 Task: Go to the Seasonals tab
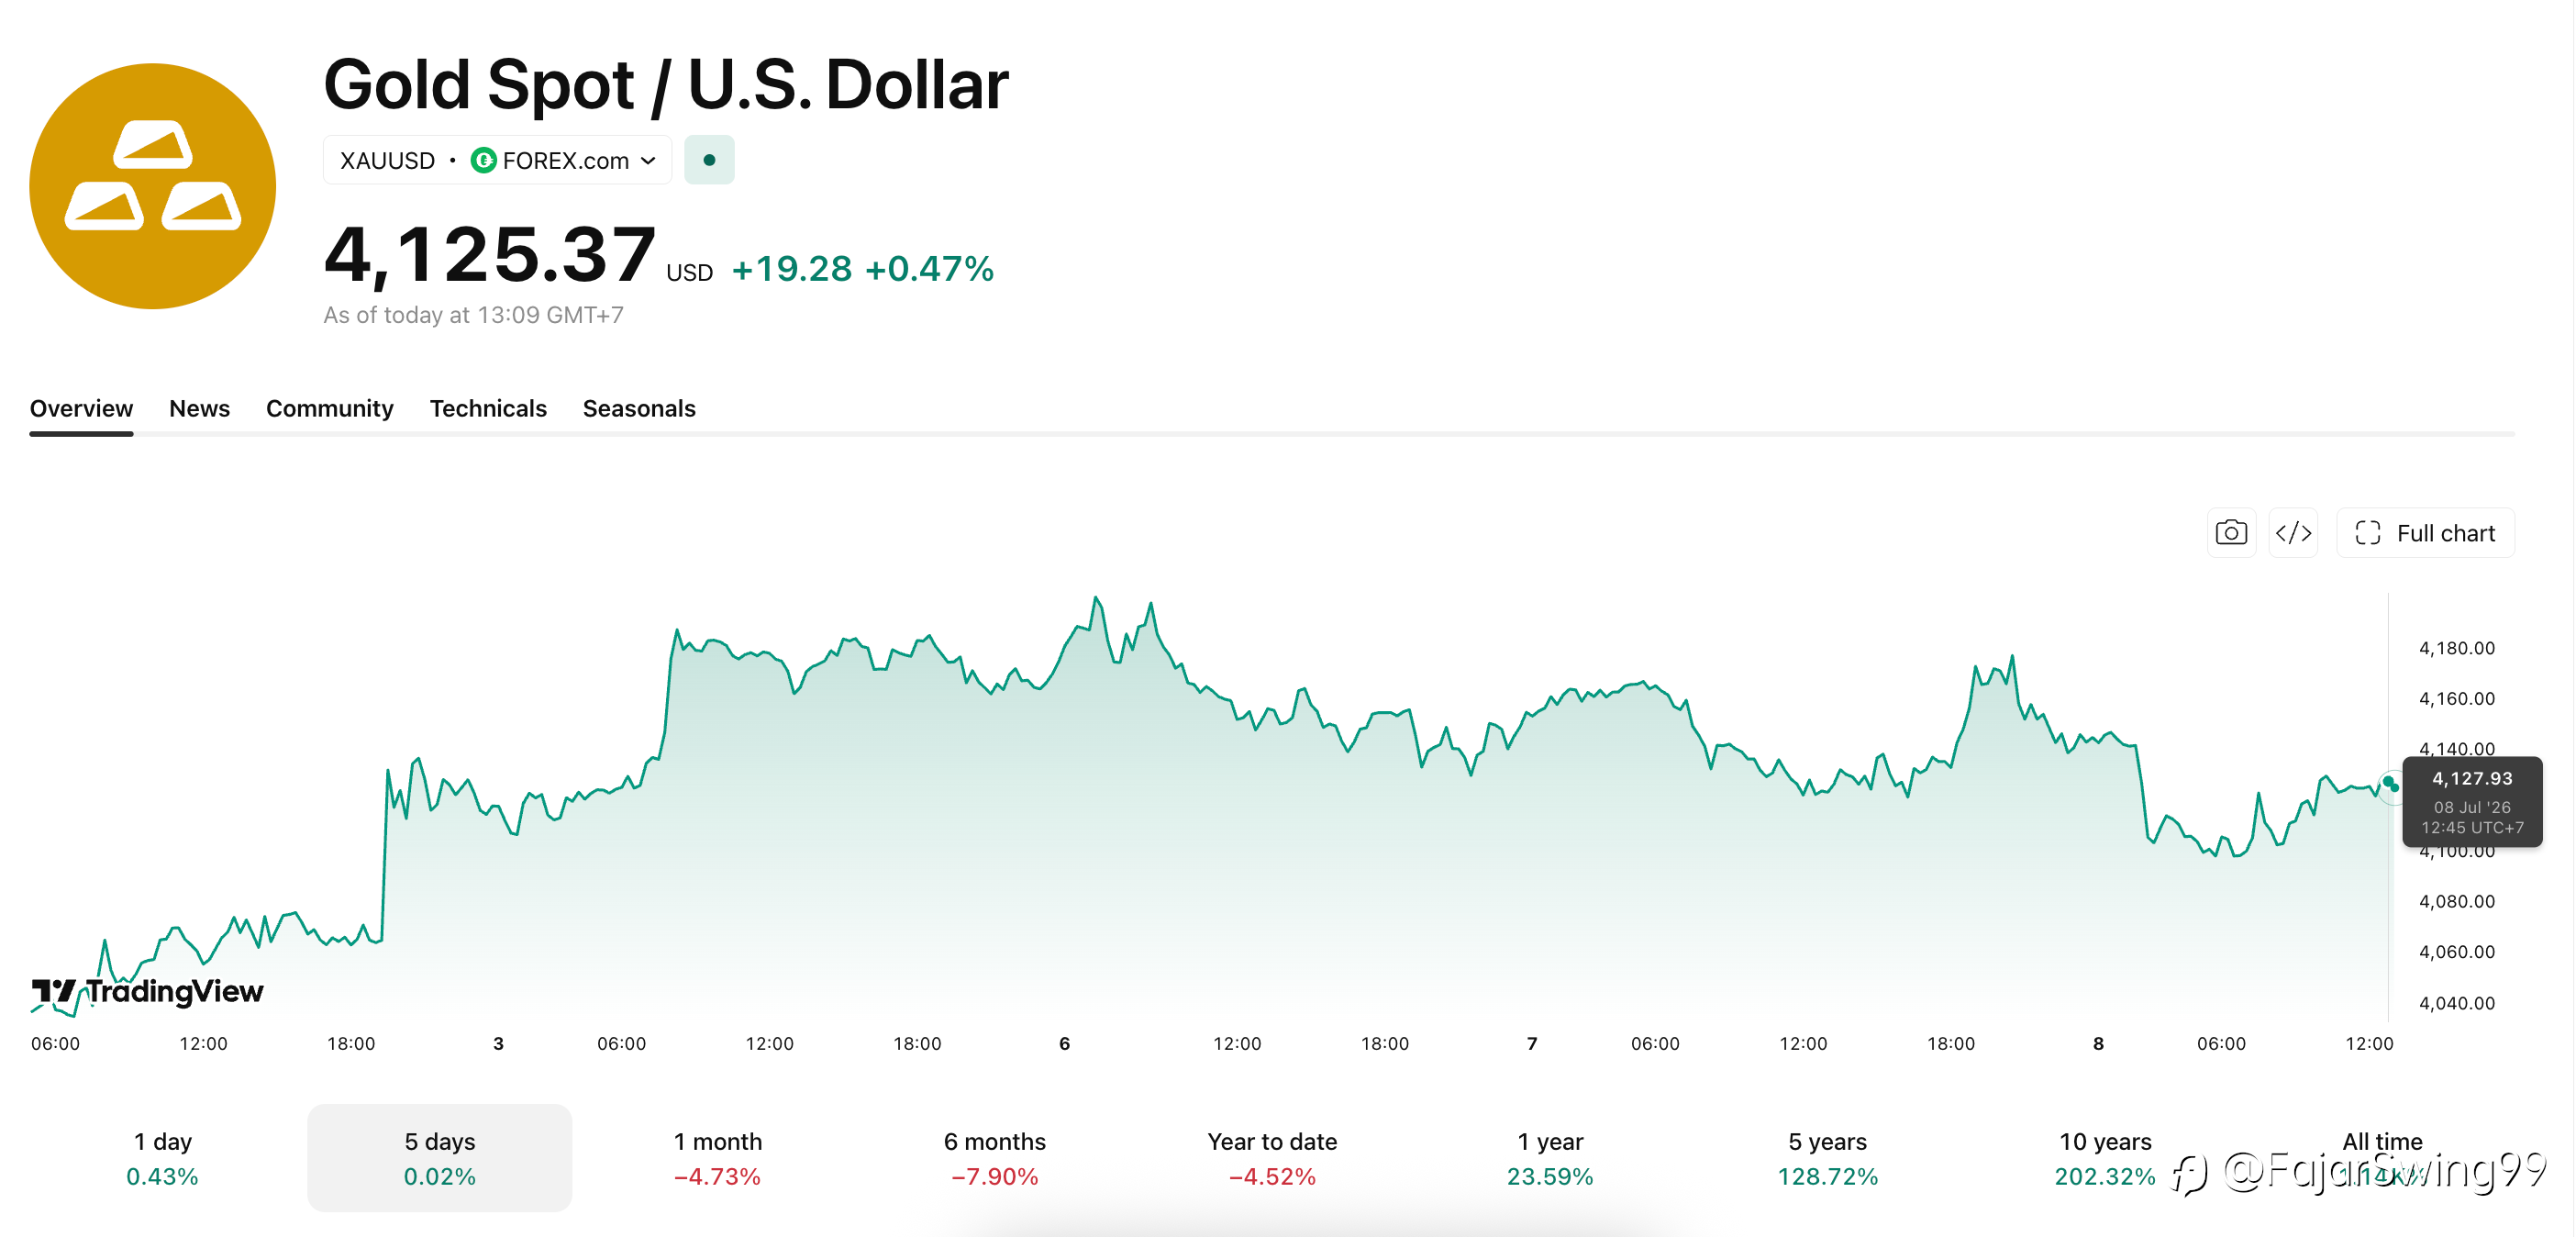click(639, 408)
